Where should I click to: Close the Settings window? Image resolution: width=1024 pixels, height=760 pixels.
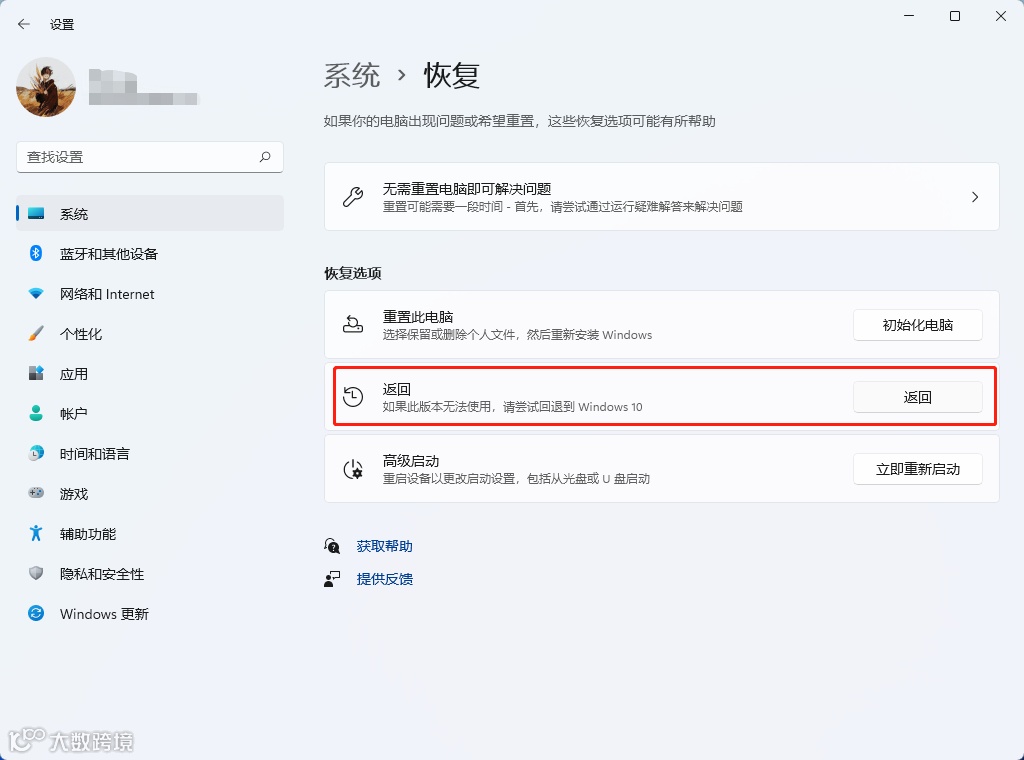tap(1000, 16)
